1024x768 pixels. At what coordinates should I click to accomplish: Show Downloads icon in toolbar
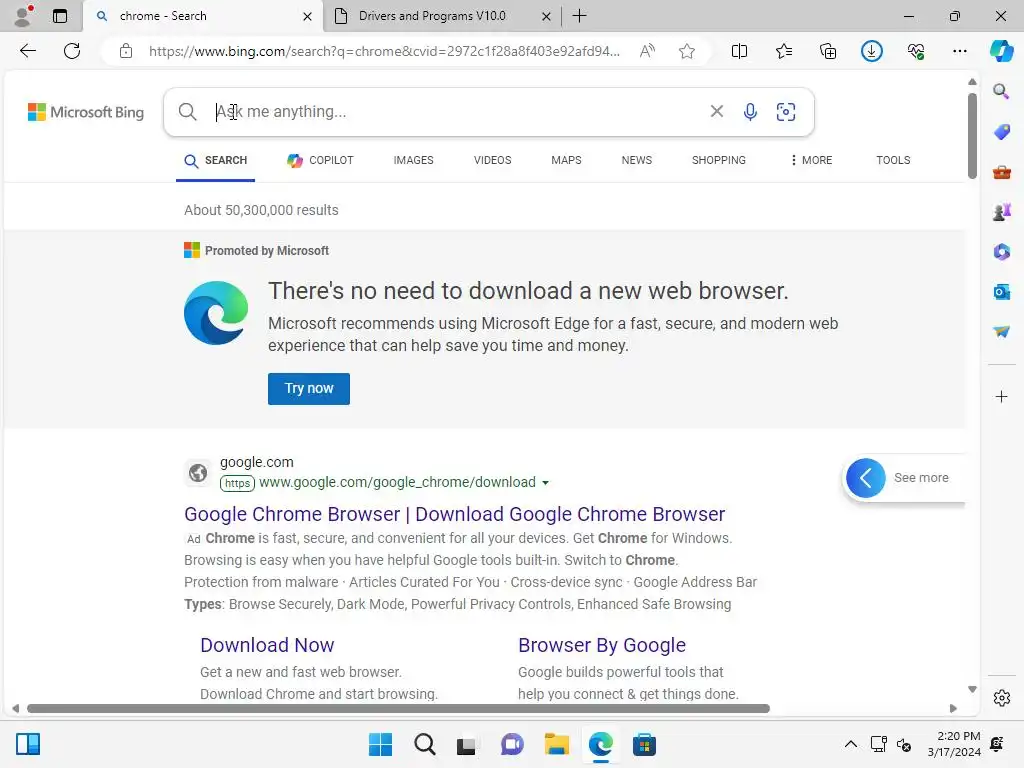point(872,51)
